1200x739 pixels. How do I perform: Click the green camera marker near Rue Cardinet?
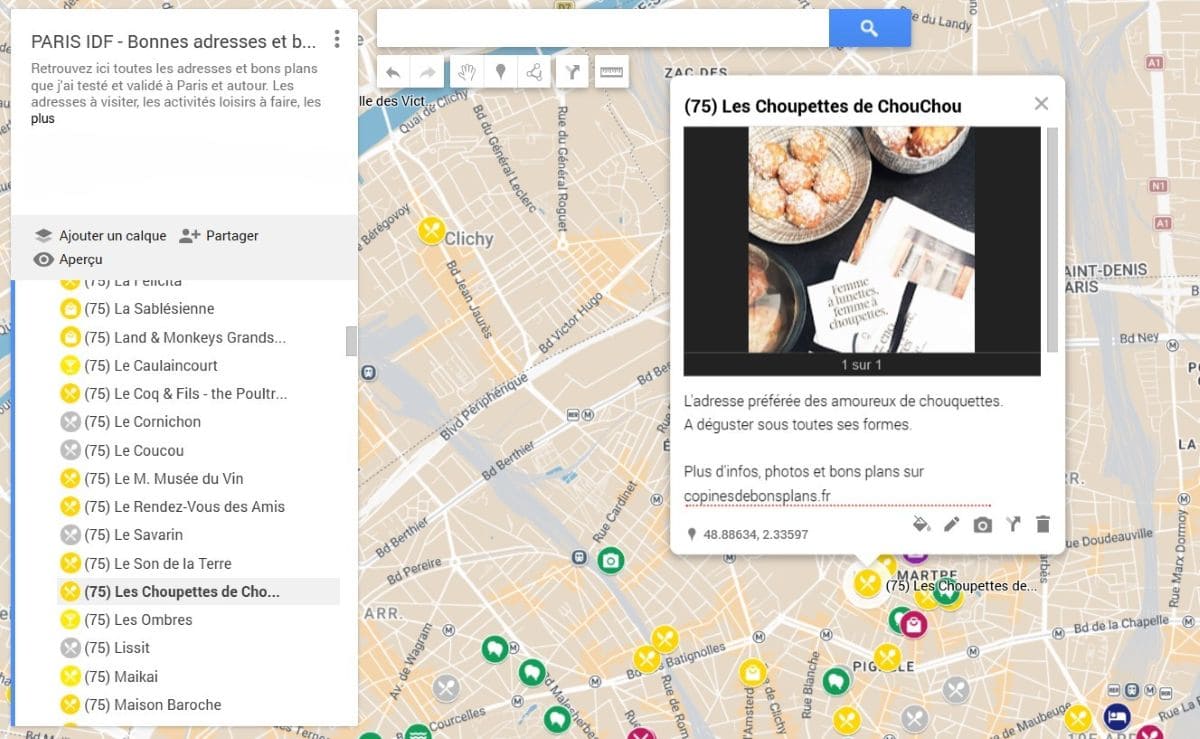(x=610, y=560)
